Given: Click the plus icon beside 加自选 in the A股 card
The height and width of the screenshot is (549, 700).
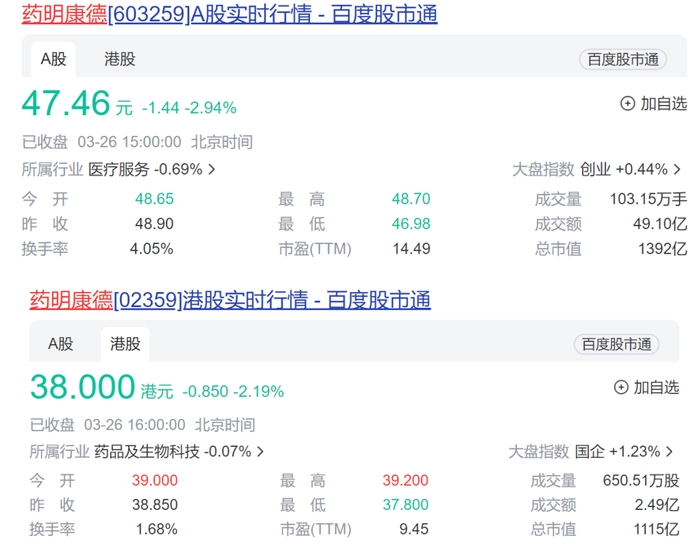Looking at the screenshot, I should pos(628,103).
